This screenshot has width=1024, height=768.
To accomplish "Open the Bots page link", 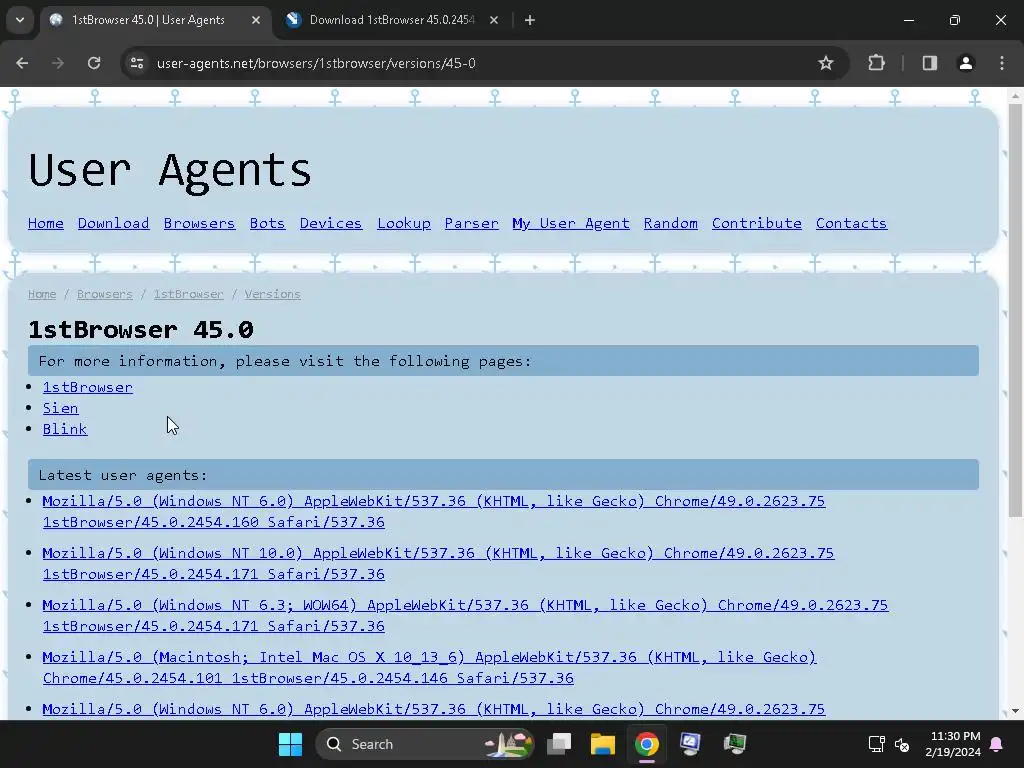I will tap(267, 223).
